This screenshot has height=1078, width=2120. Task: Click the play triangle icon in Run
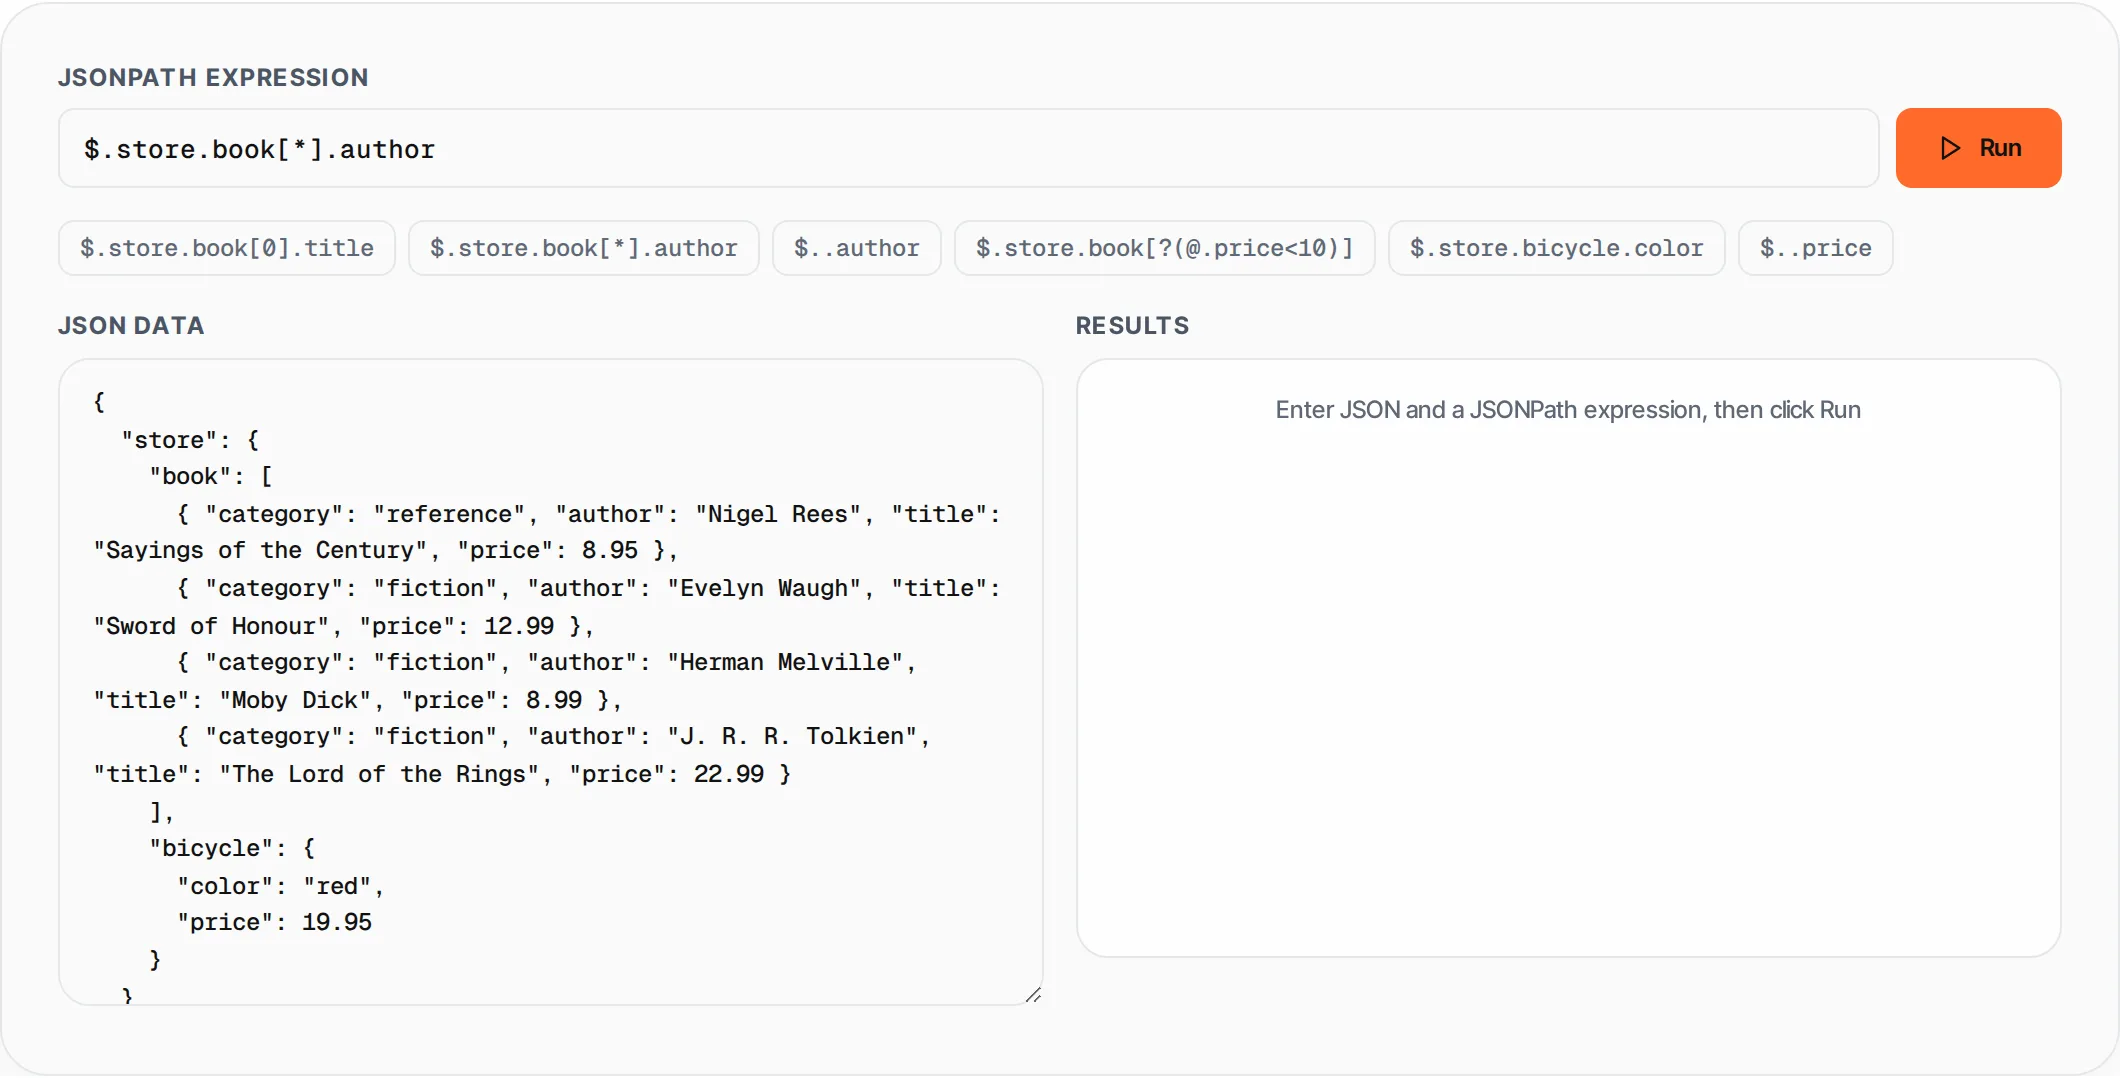pos(1950,148)
